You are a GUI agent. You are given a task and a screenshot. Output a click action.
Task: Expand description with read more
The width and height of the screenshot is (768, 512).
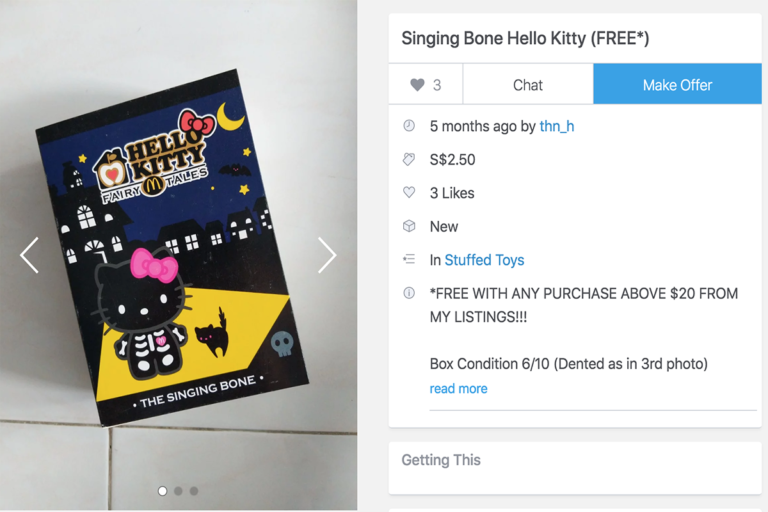pos(458,388)
